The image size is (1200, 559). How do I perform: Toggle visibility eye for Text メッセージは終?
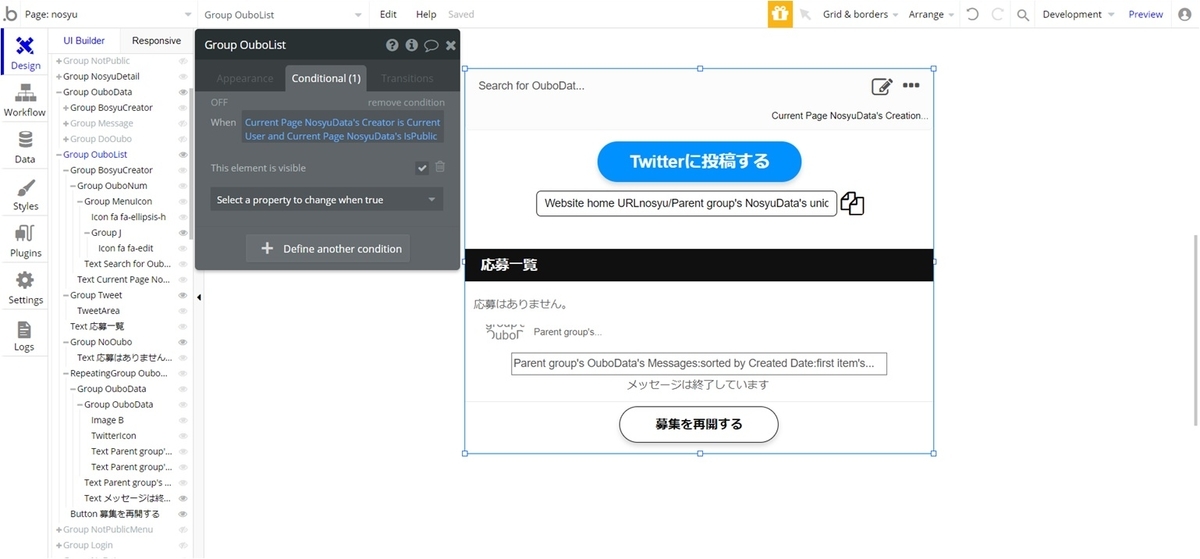tap(183, 498)
